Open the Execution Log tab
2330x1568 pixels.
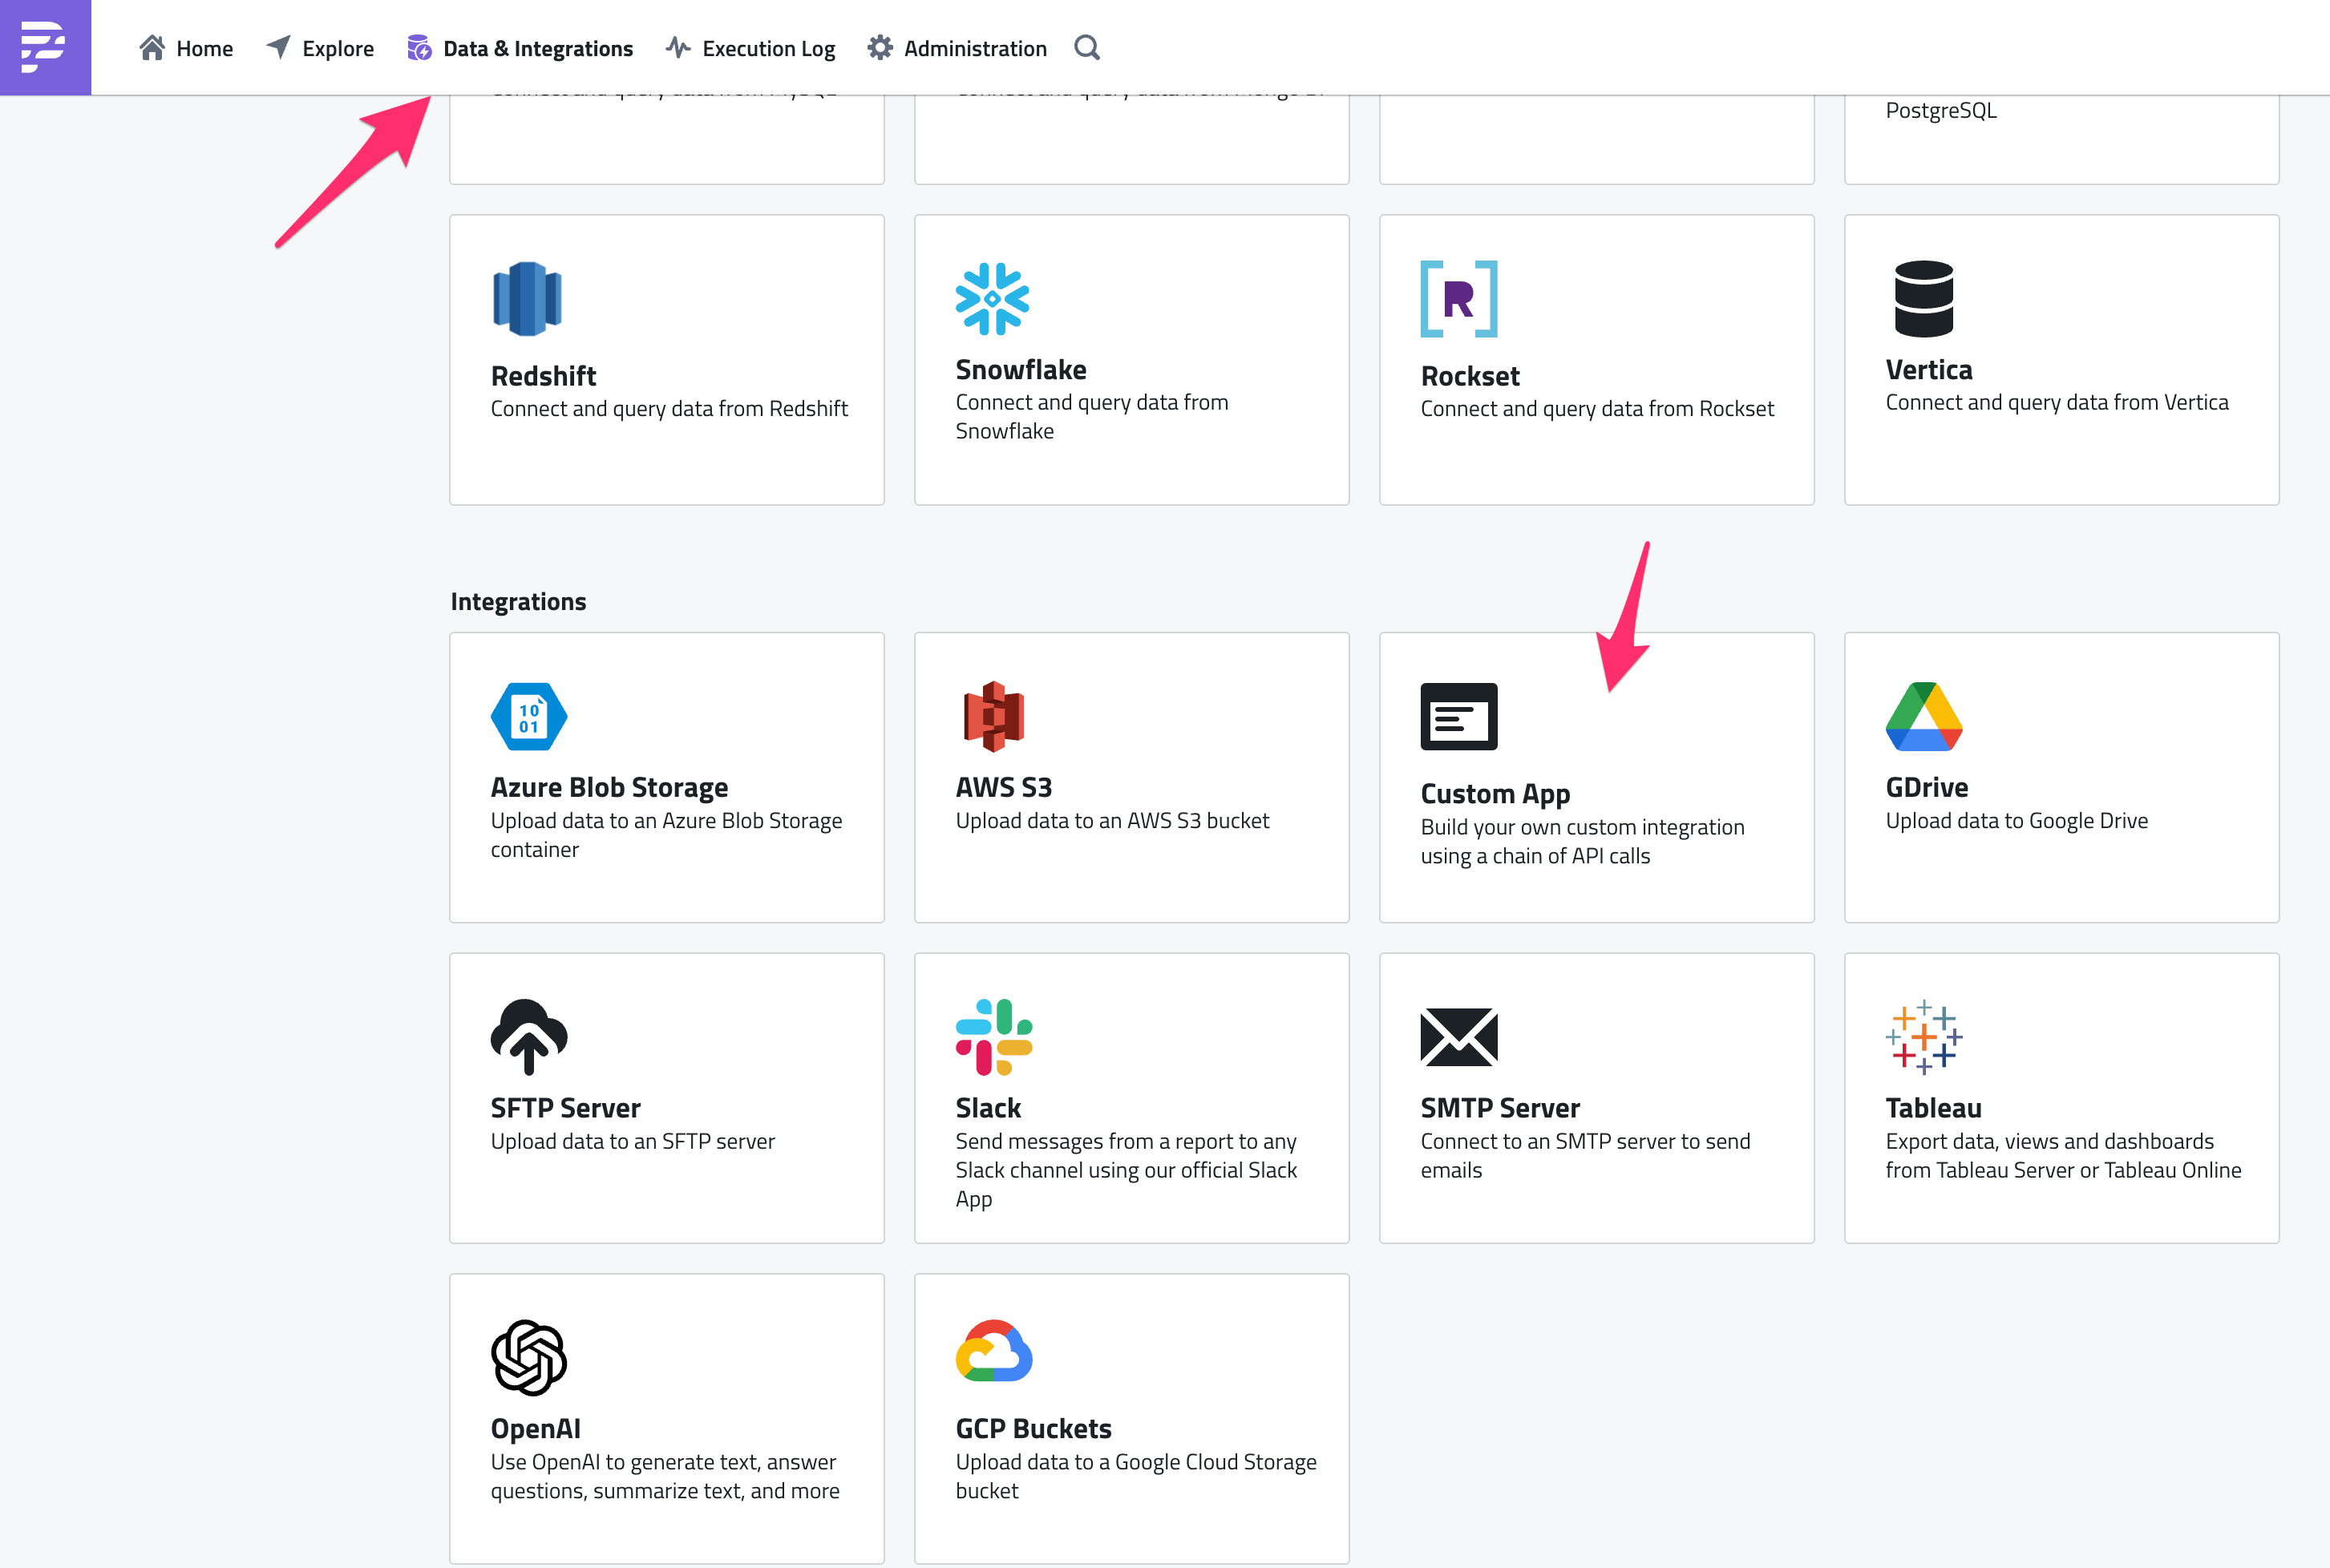pyautogui.click(x=750, y=48)
